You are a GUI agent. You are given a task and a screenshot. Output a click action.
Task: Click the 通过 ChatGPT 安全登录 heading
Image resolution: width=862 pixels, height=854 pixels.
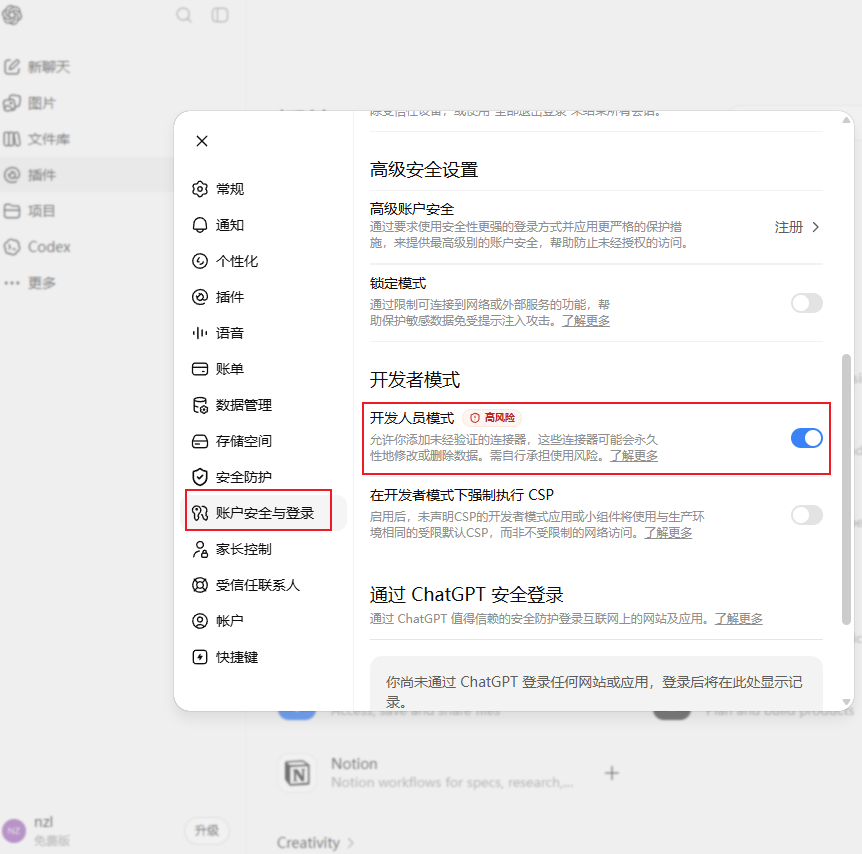[x=467, y=594]
